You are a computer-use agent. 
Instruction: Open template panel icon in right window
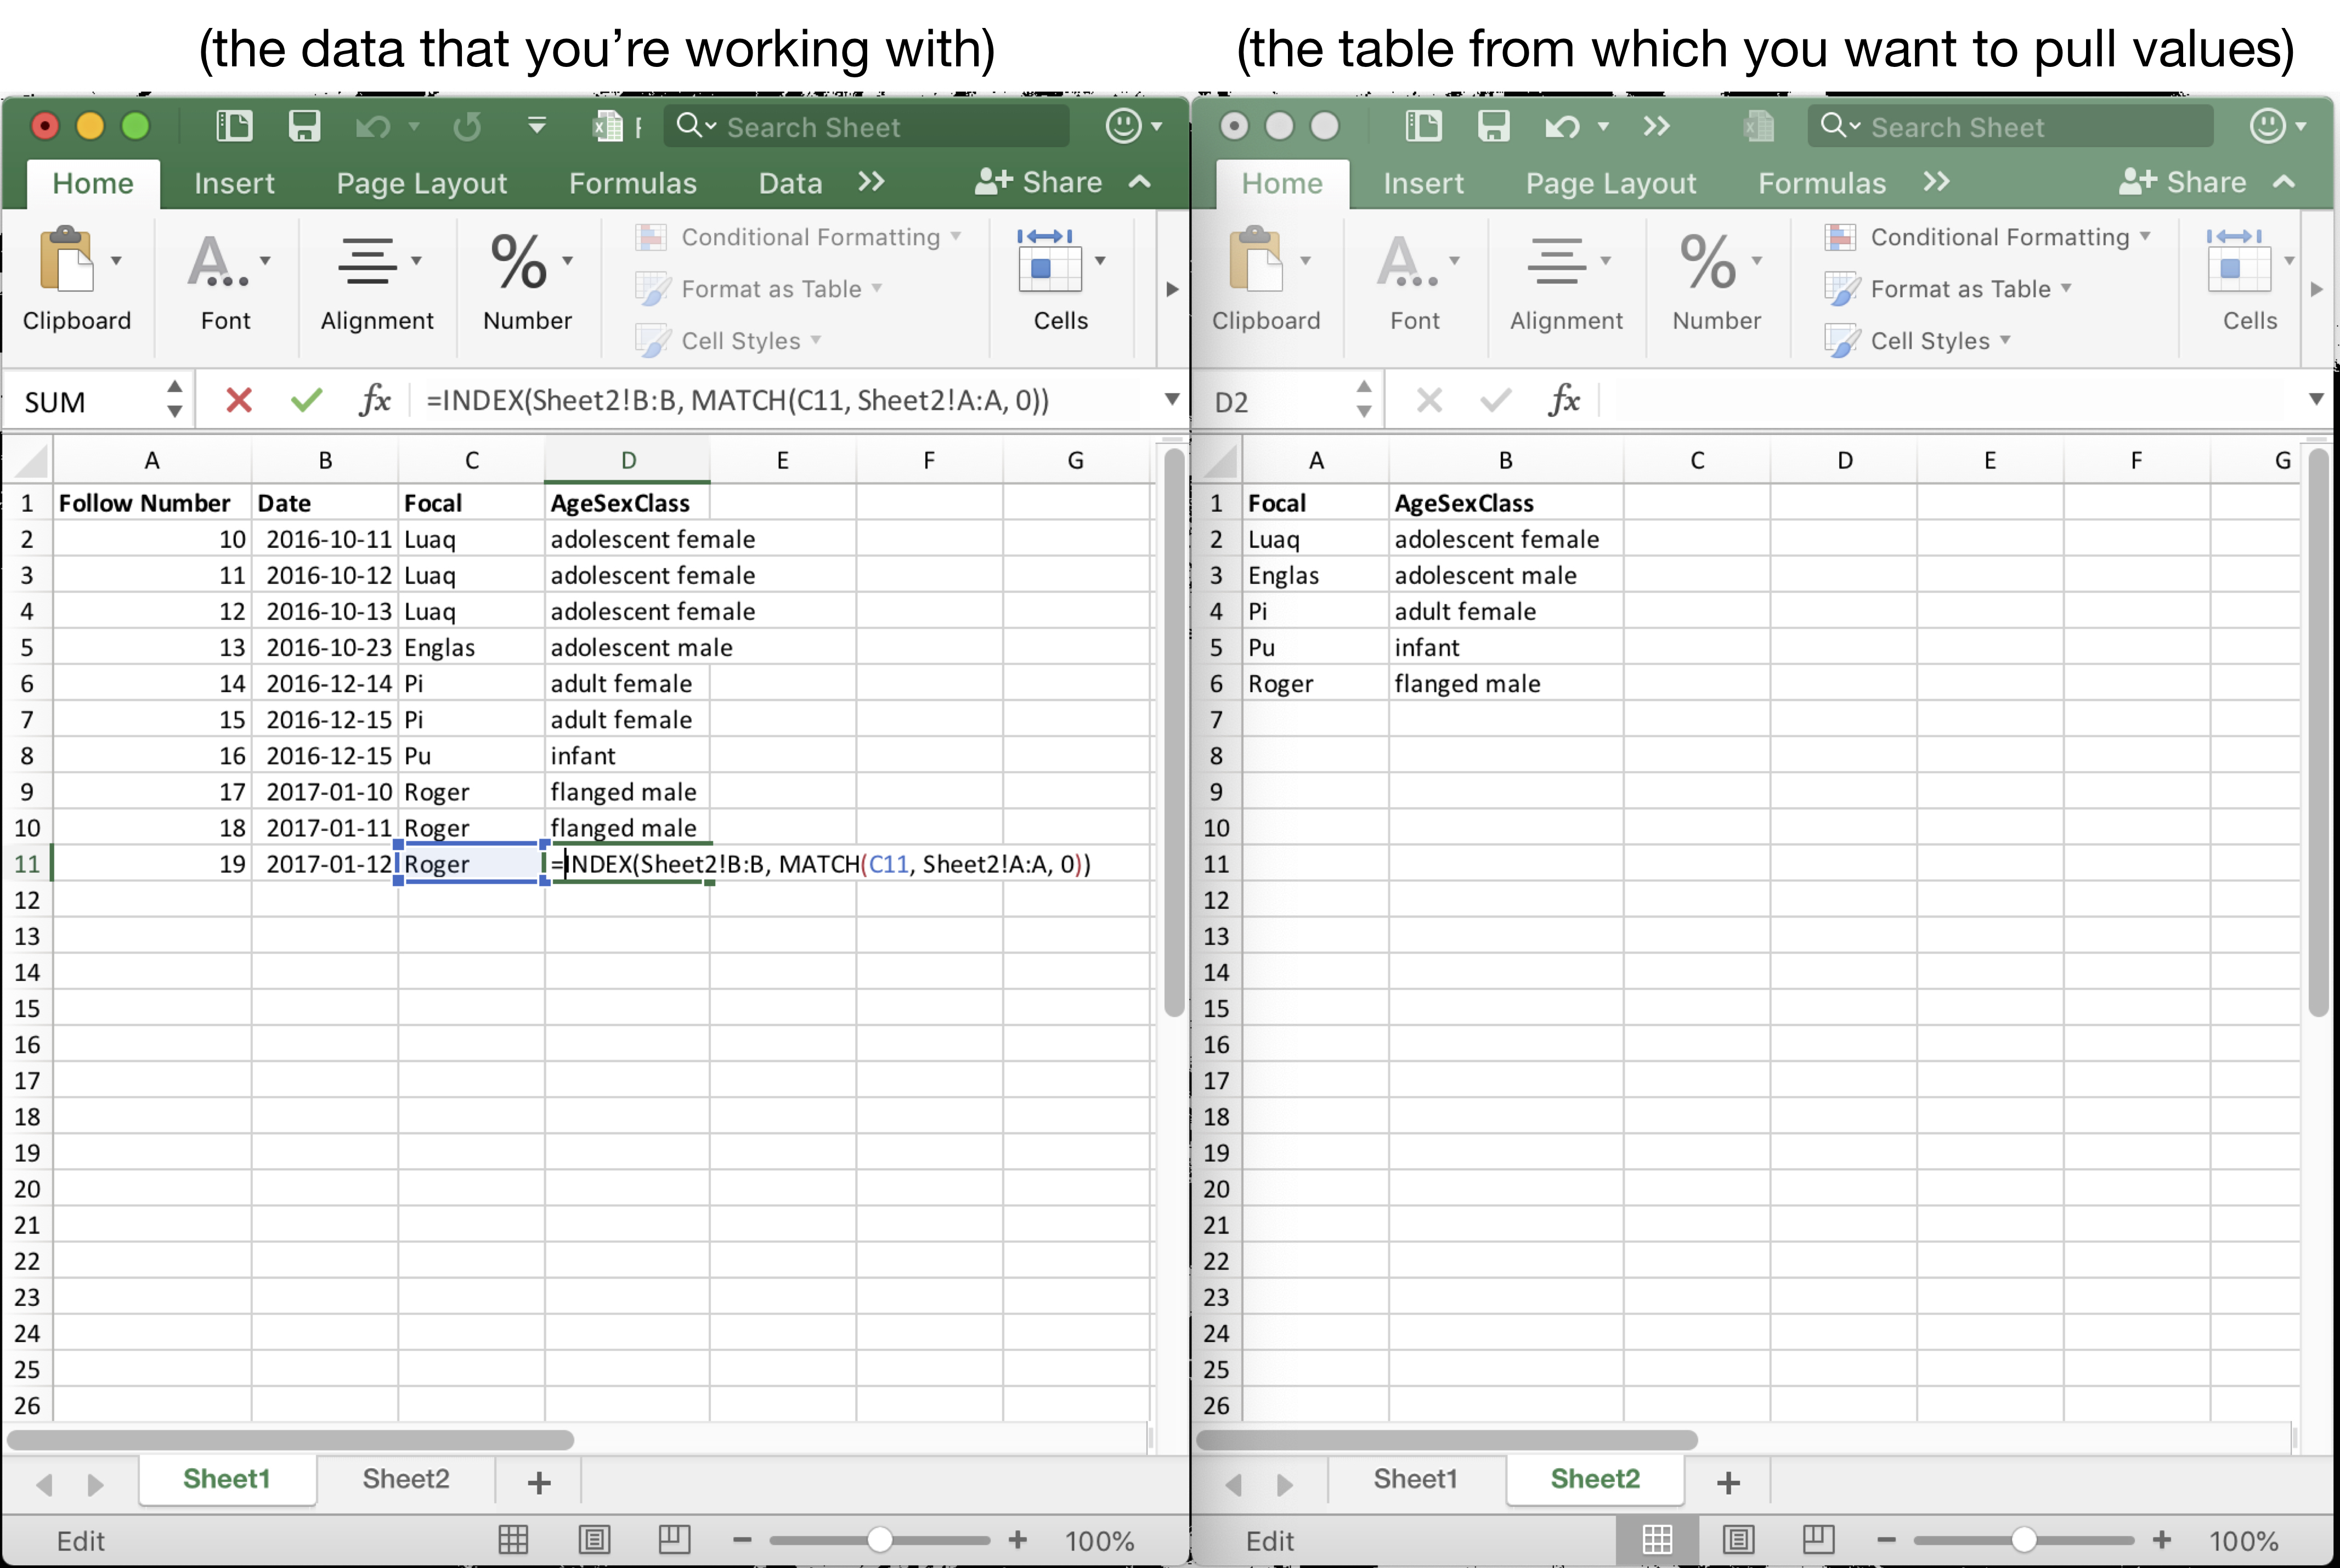pos(1423,126)
